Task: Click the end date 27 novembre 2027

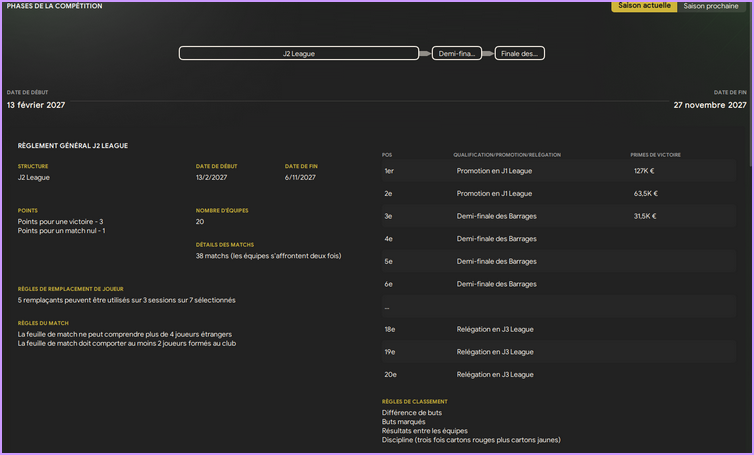Action: 710,105
